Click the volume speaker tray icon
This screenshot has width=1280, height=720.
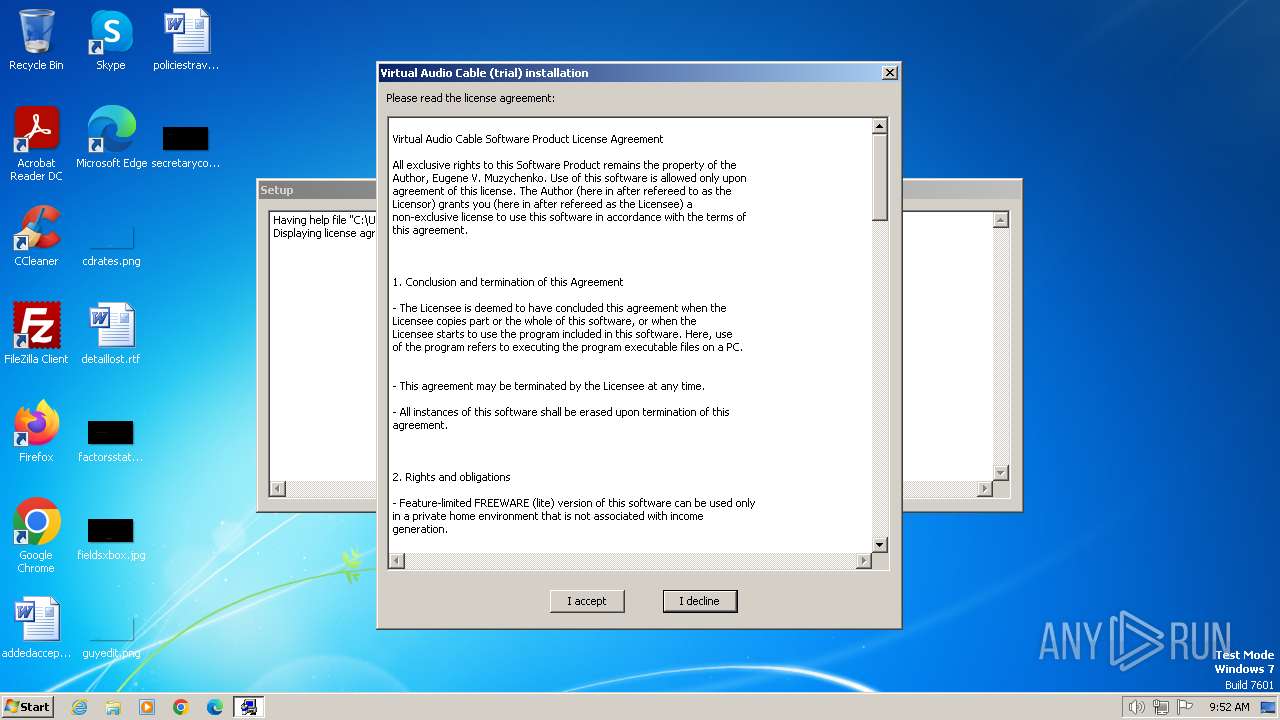click(x=1137, y=707)
